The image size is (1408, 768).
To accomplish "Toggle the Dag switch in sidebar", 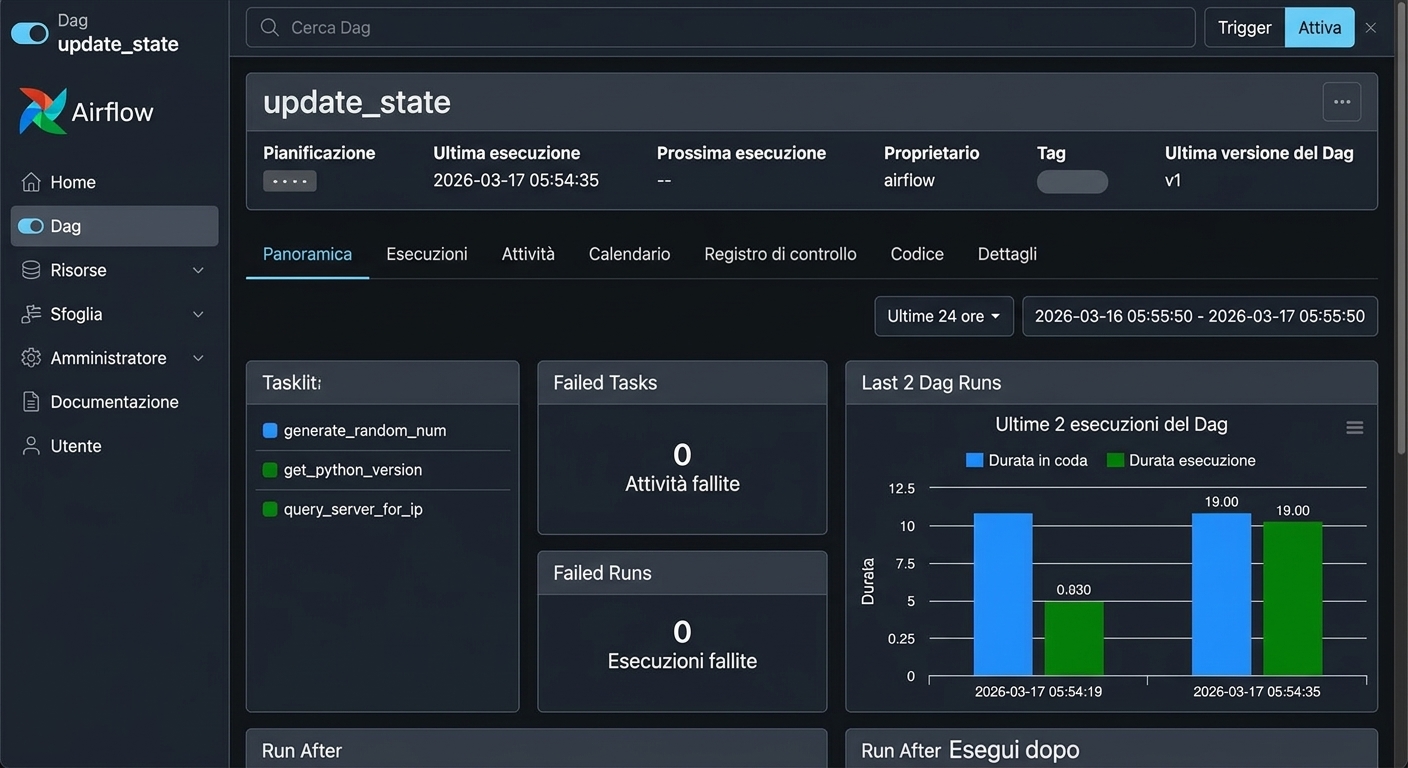I will [x=31, y=226].
